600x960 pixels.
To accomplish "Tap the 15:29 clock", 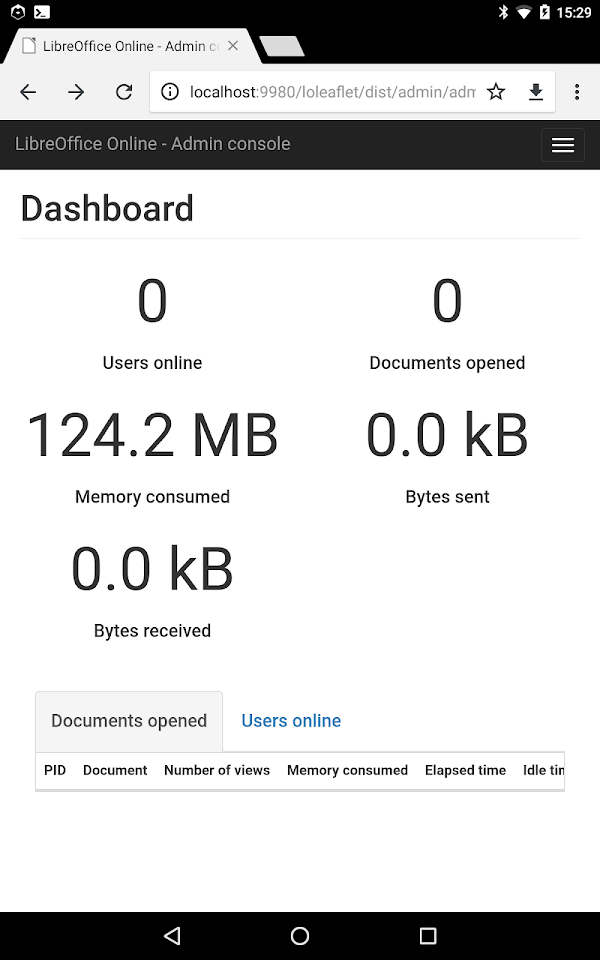I will [x=574, y=12].
